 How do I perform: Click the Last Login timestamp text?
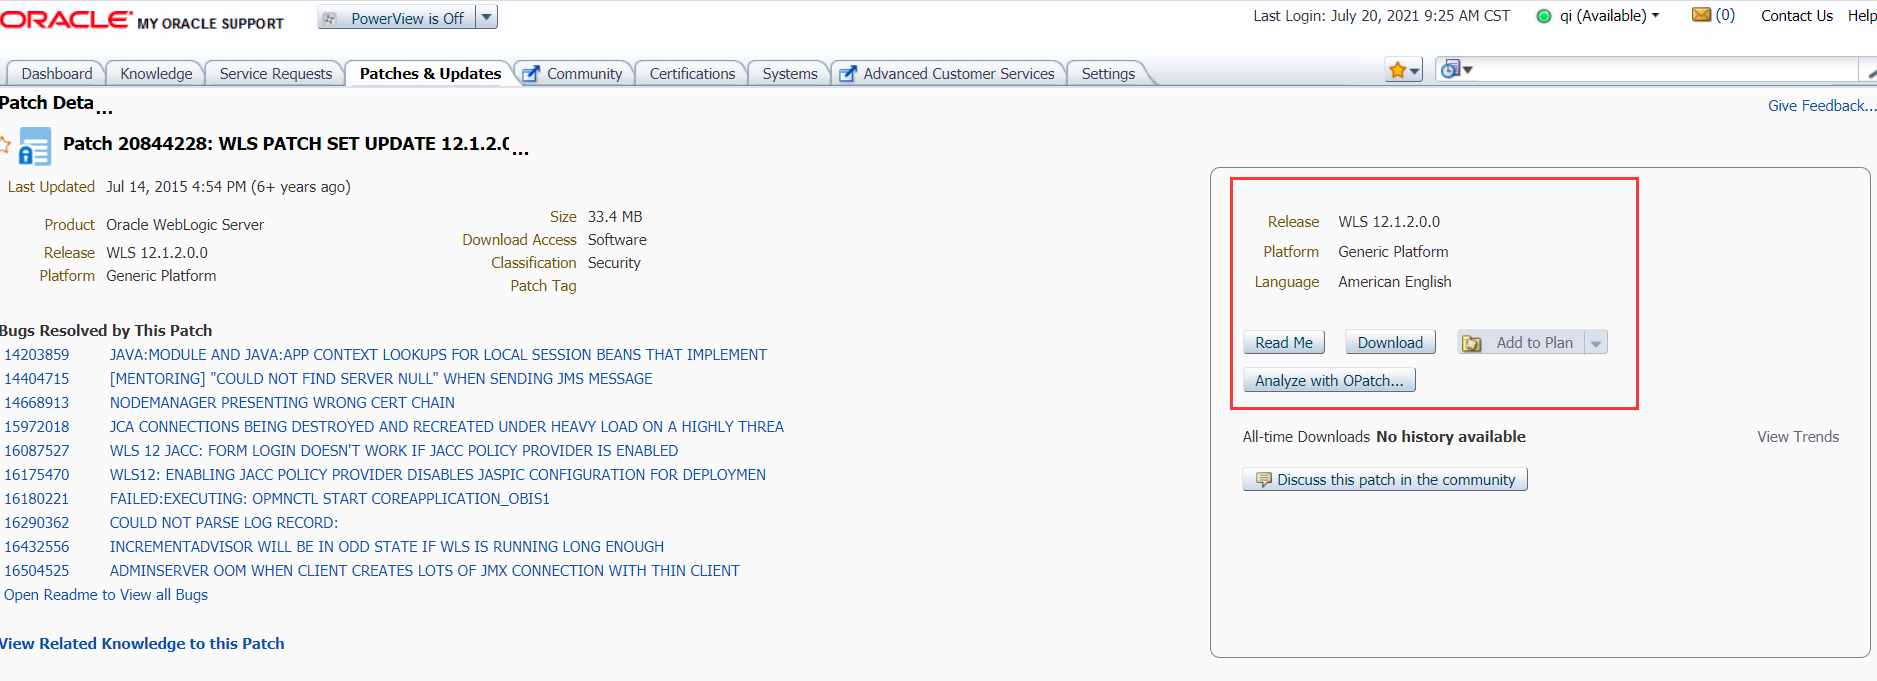pyautogui.click(x=1382, y=16)
